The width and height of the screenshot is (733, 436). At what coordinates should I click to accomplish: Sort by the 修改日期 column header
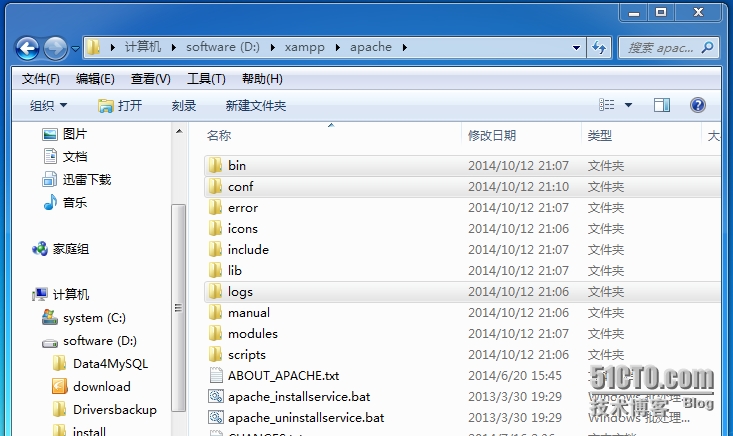492,136
